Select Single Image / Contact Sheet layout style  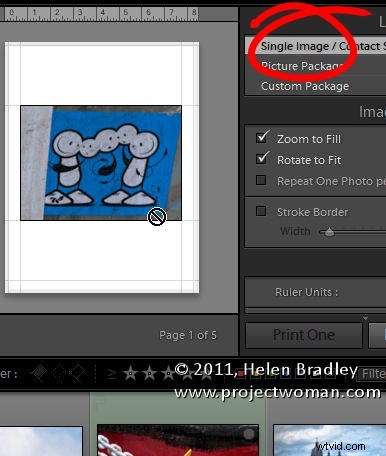point(316,46)
